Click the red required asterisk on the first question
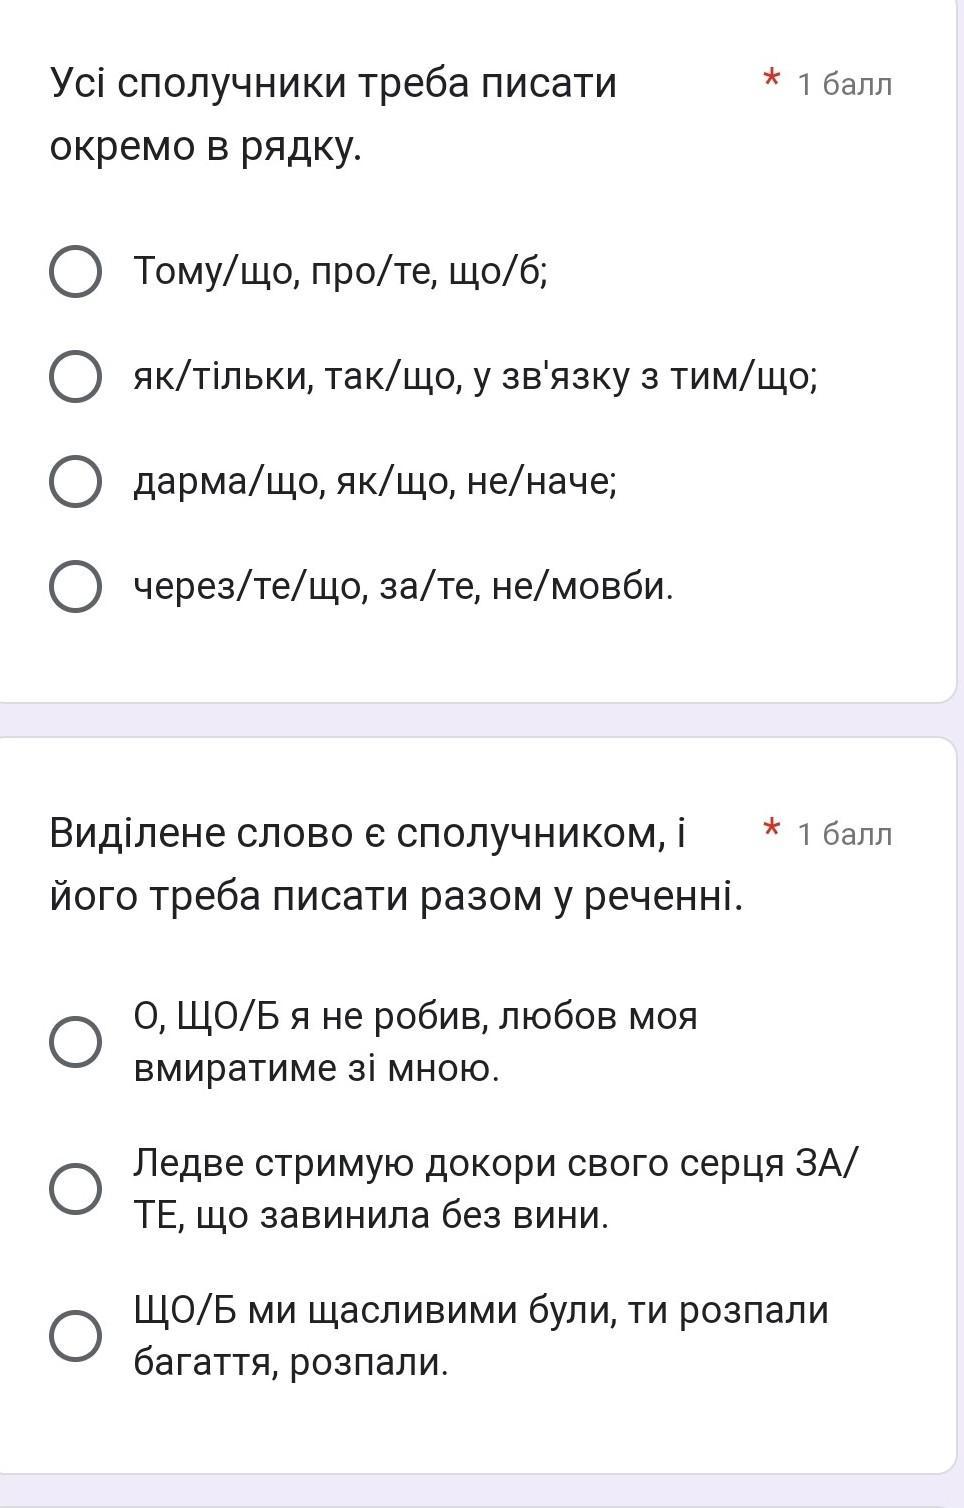The image size is (964, 1508). pyautogui.click(x=771, y=80)
